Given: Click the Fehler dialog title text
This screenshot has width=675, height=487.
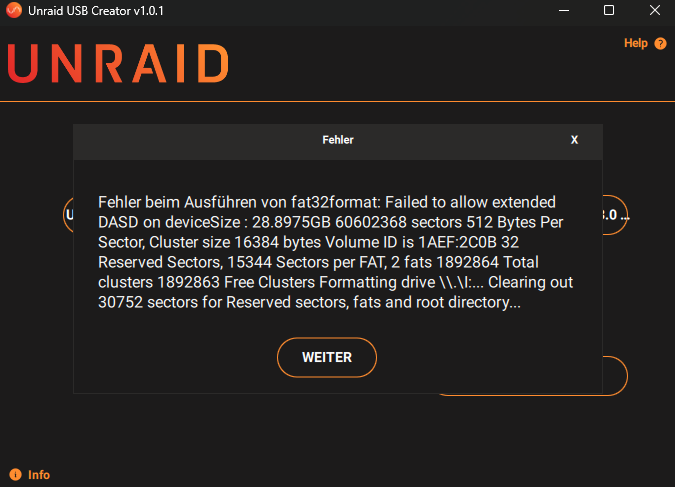Looking at the screenshot, I should click(338, 140).
